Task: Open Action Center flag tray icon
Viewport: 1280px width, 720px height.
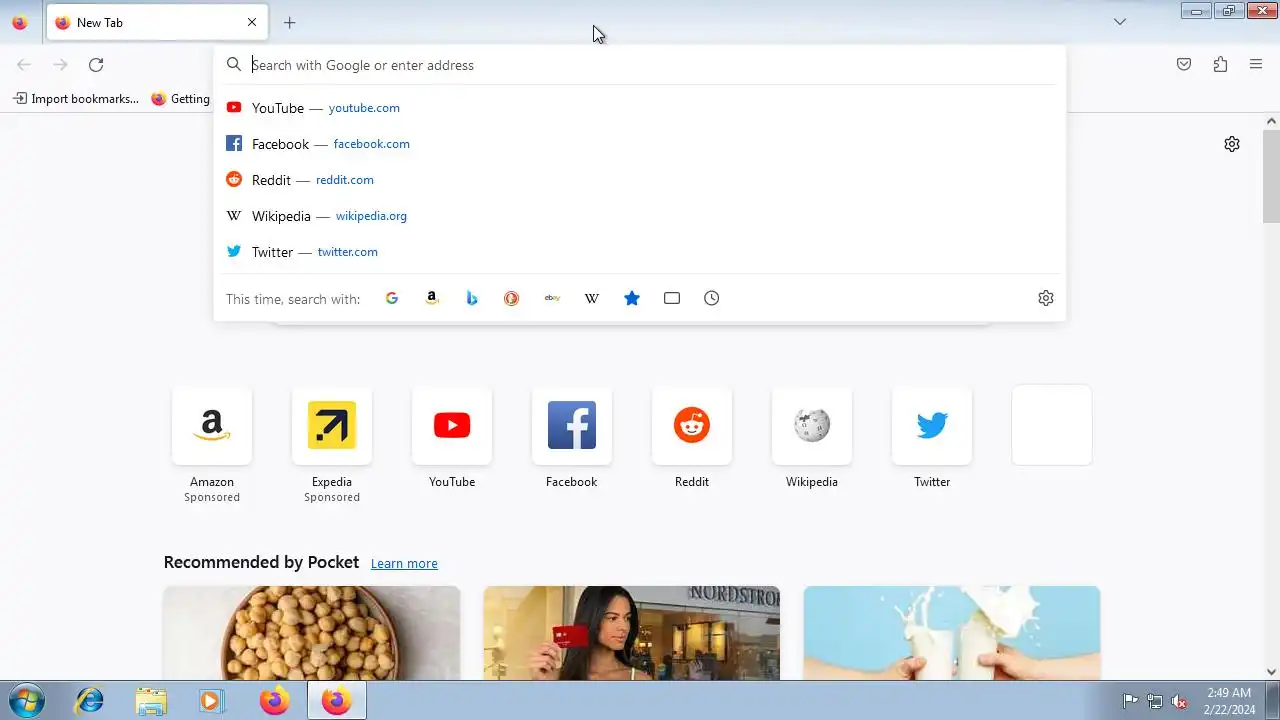Action: pos(1130,701)
